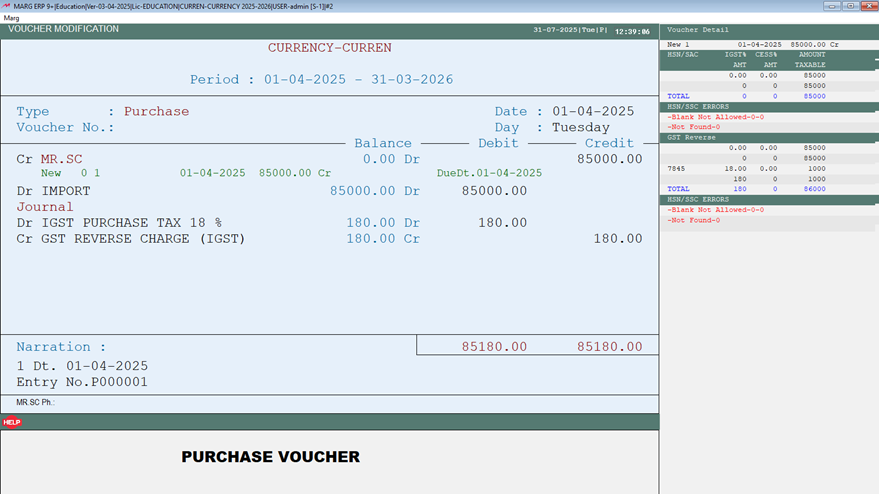
Task: Click the voucher date 01-04-2025 field
Action: [593, 112]
